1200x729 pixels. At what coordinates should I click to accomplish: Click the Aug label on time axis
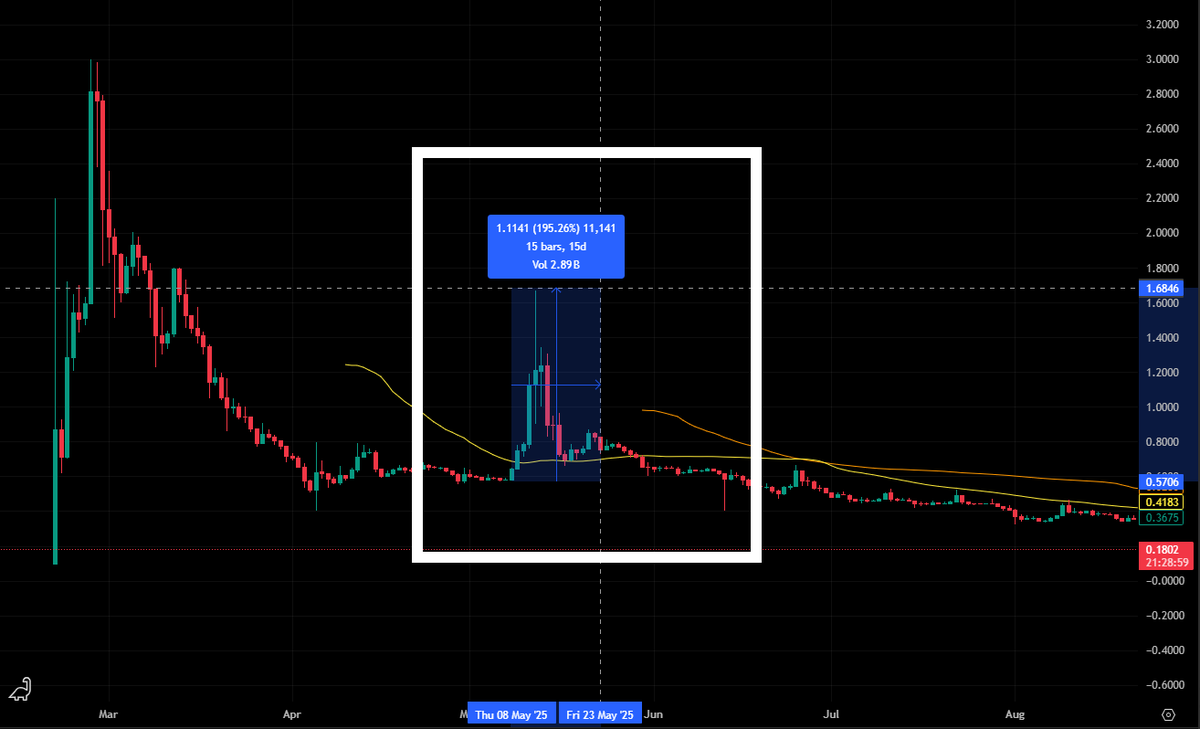point(1015,715)
